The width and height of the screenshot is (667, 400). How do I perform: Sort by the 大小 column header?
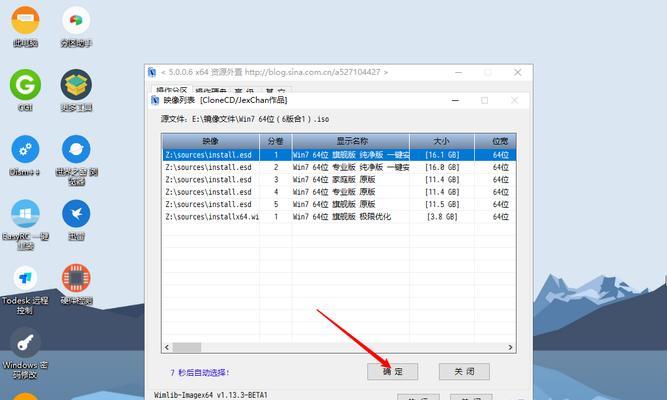point(442,141)
